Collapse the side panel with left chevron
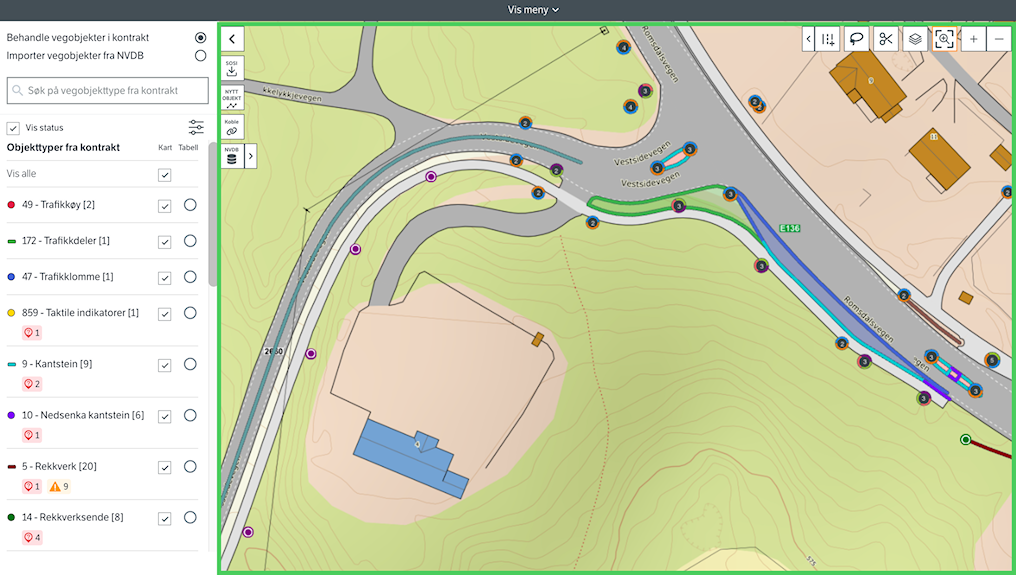The width and height of the screenshot is (1016, 575). point(232,39)
